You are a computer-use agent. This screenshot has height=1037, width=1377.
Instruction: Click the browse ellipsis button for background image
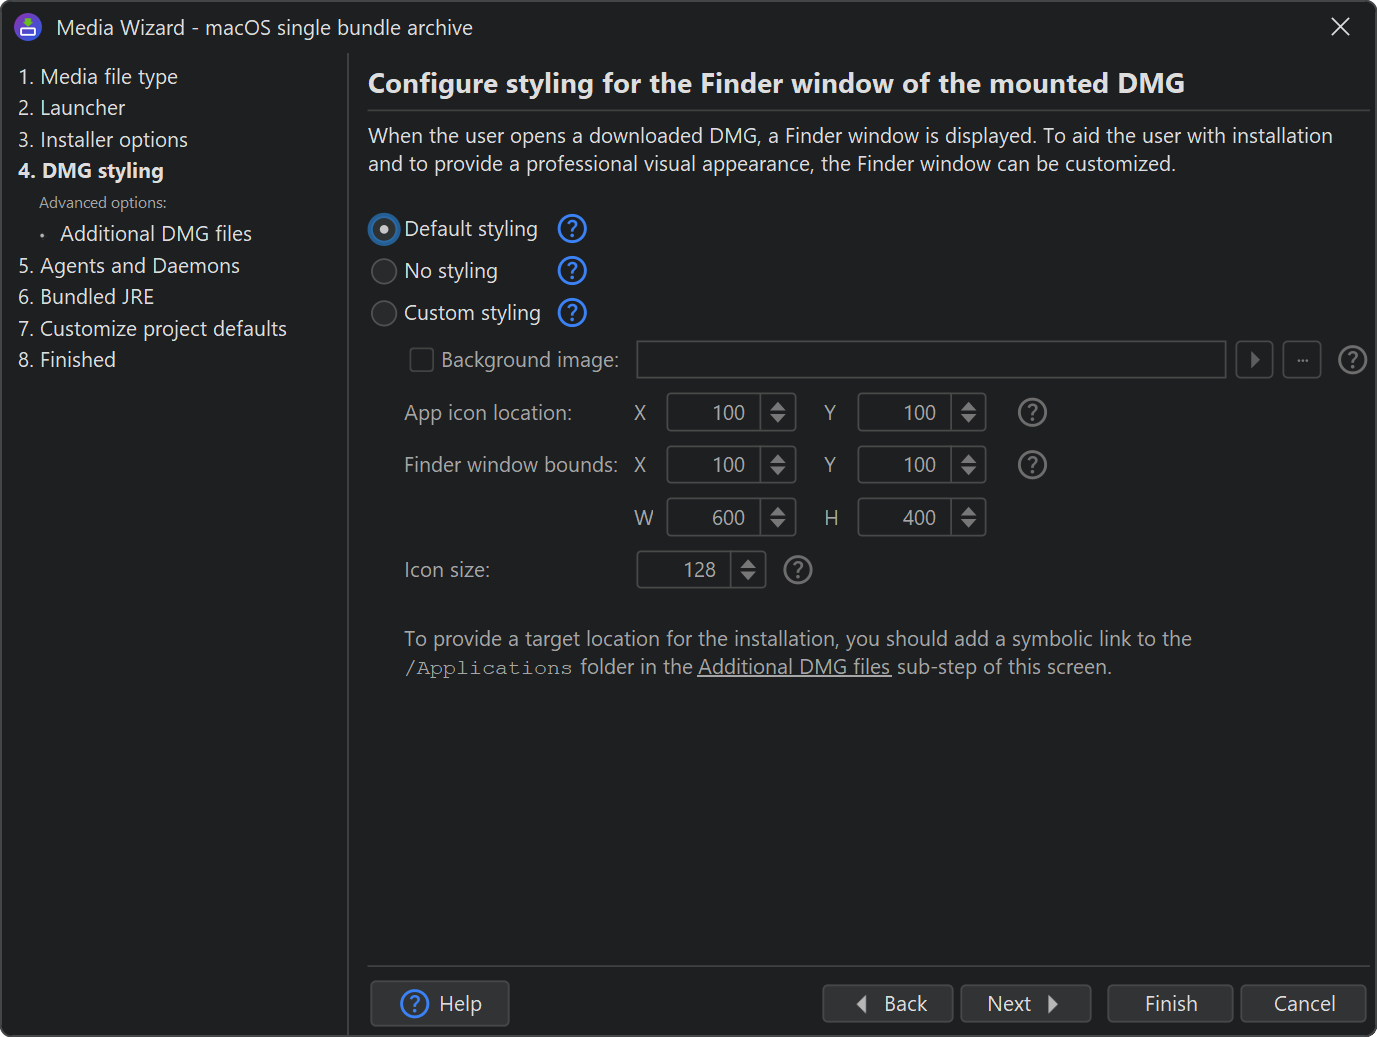pyautogui.click(x=1302, y=360)
